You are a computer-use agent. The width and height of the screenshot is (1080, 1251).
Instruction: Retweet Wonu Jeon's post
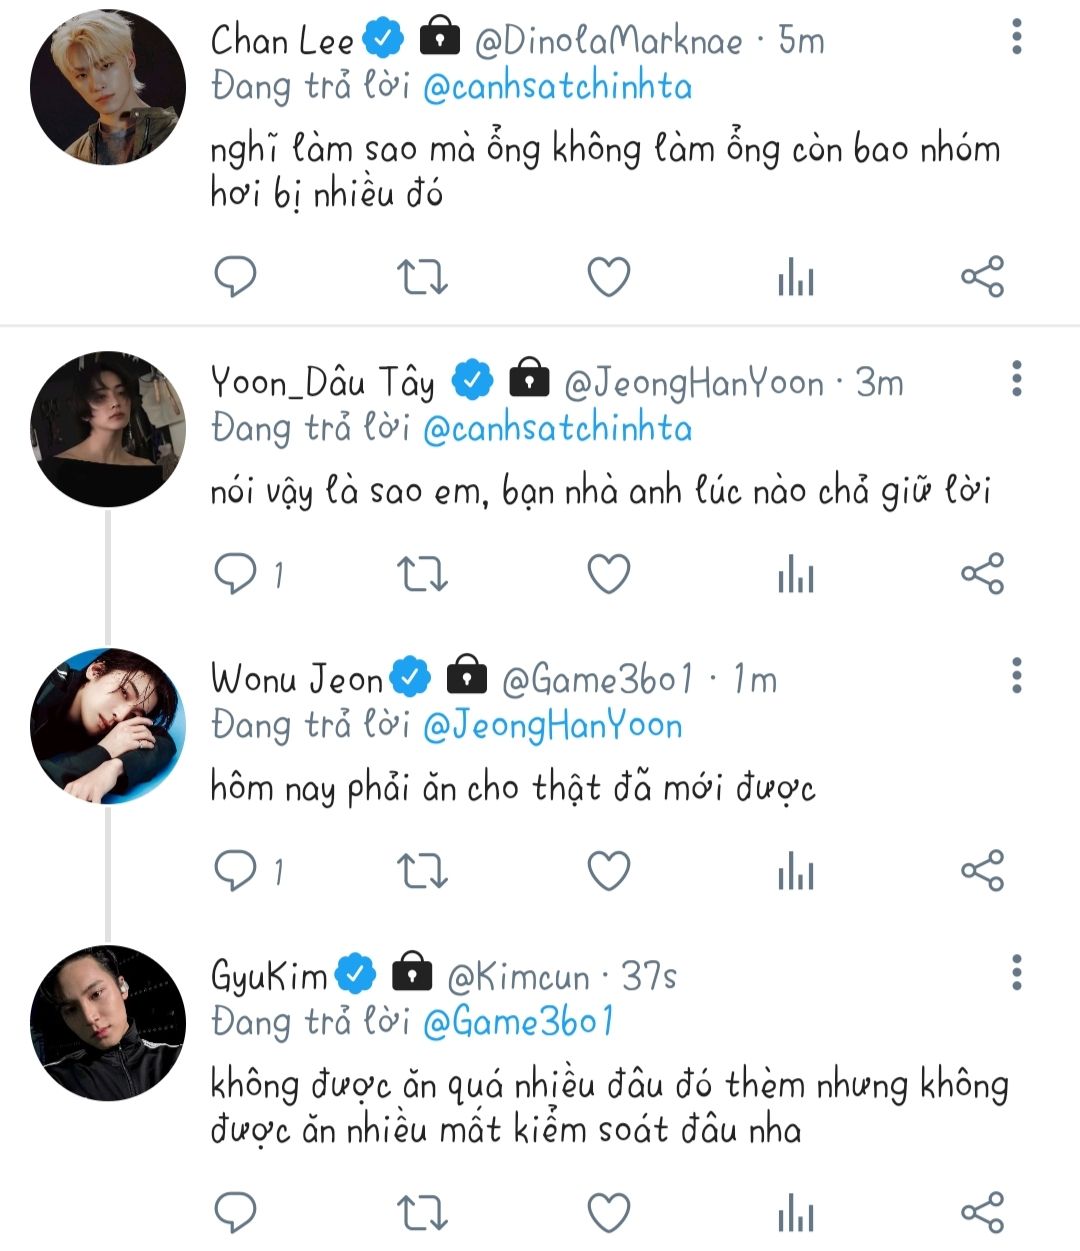[x=422, y=871]
